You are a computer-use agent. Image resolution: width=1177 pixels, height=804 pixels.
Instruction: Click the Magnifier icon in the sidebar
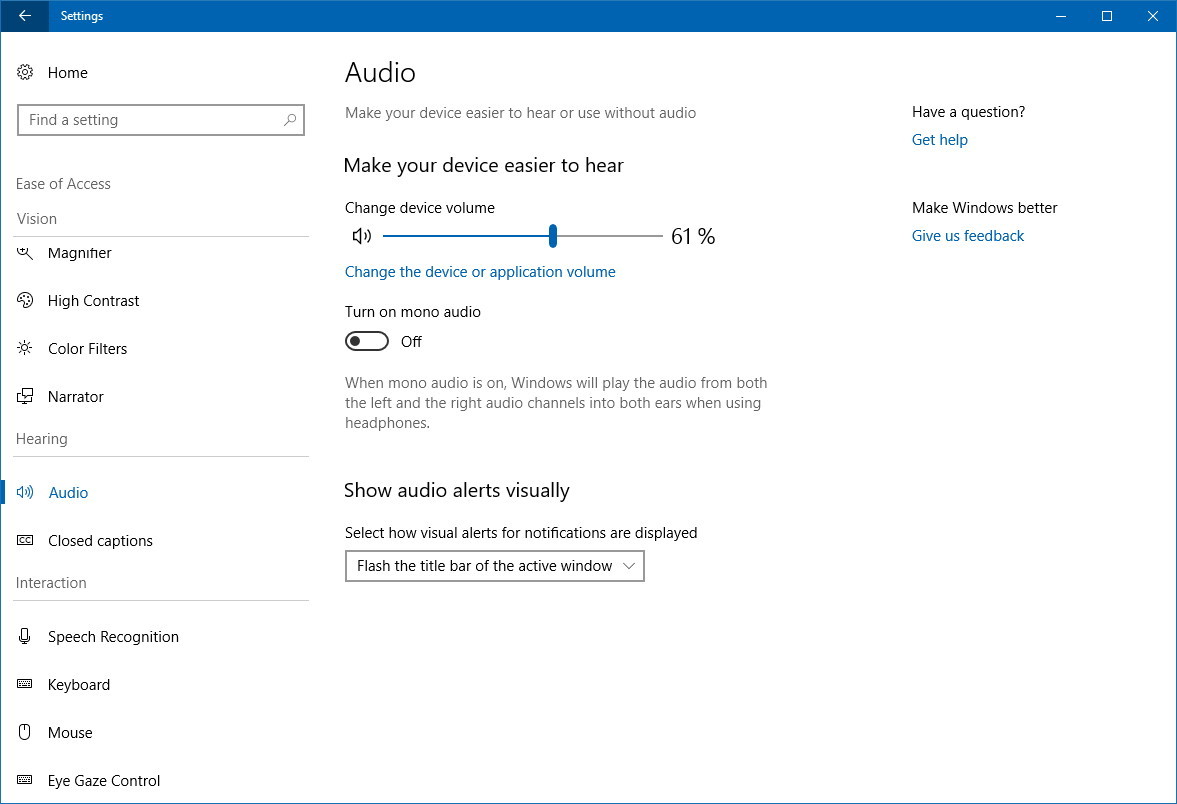[25, 253]
